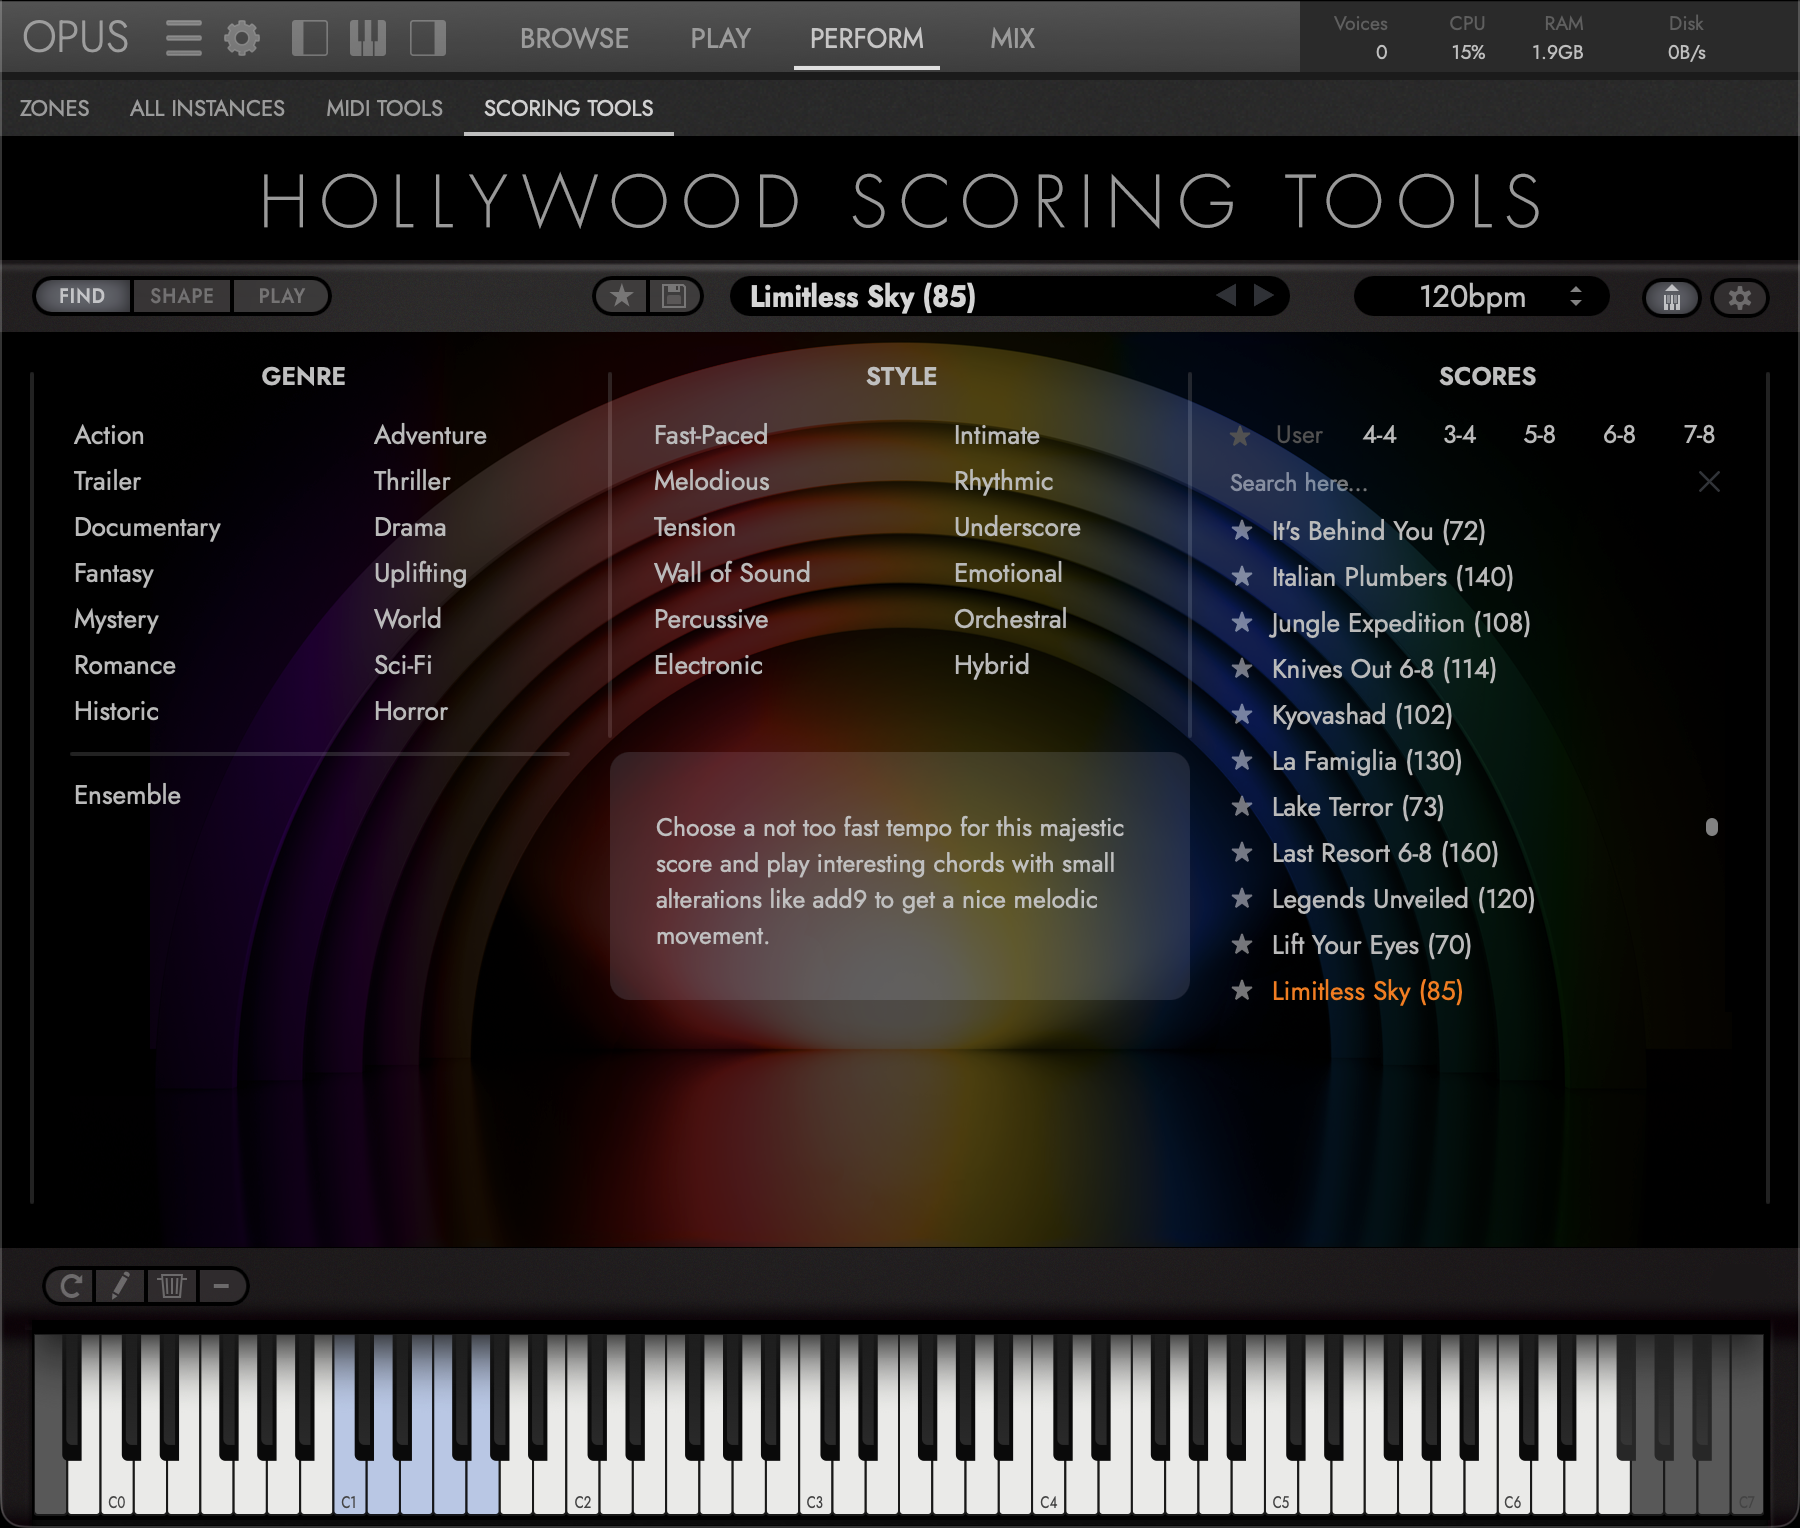Screen dimensions: 1800x1528
Task: Toggle the keyboard display icon in top bar
Action: coord(368,38)
